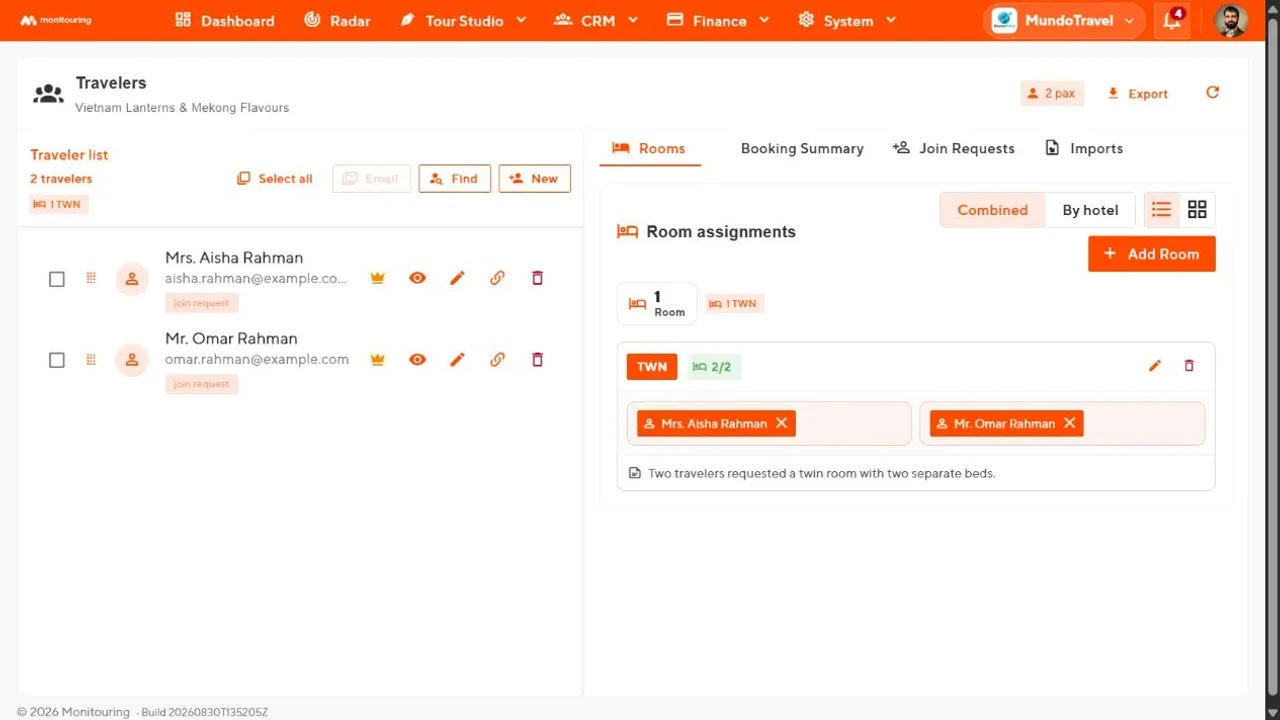Edit the TWN room with pencil icon

pyautogui.click(x=1155, y=366)
